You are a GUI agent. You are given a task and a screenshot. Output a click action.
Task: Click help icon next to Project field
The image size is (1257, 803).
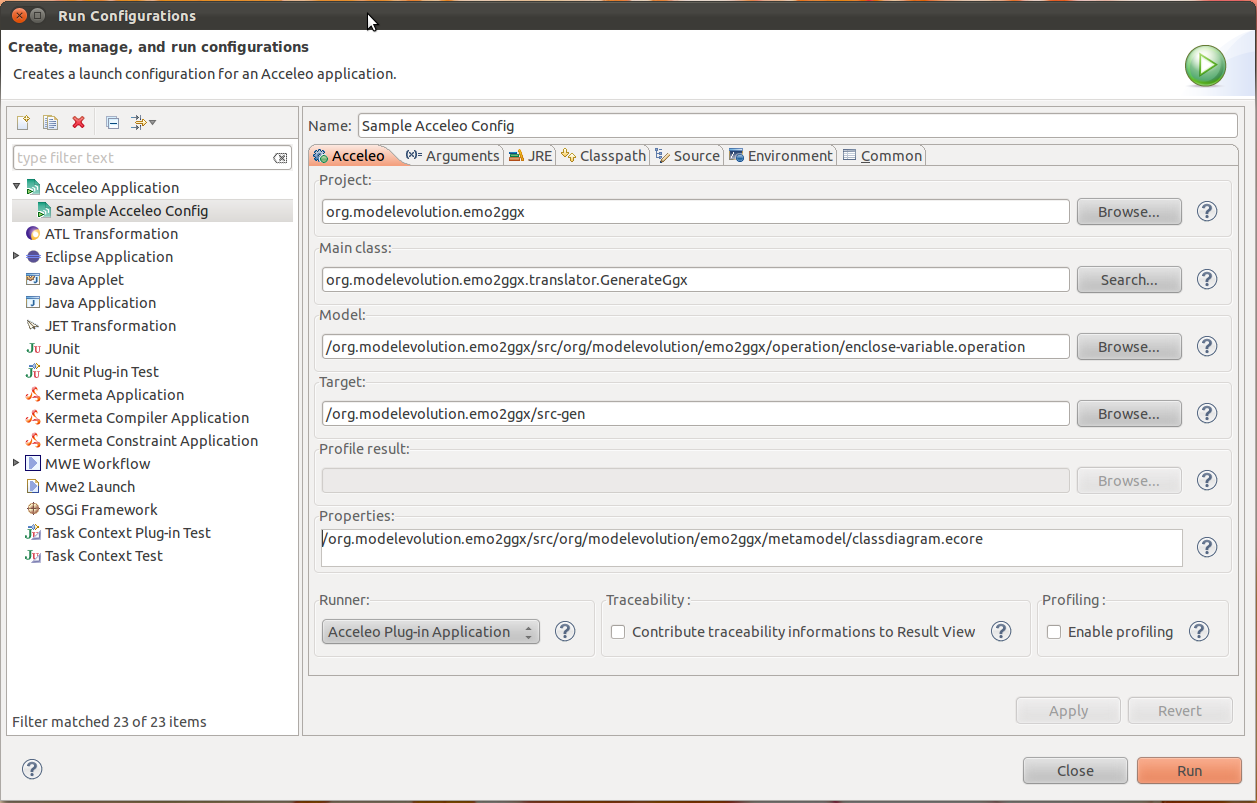[1207, 211]
